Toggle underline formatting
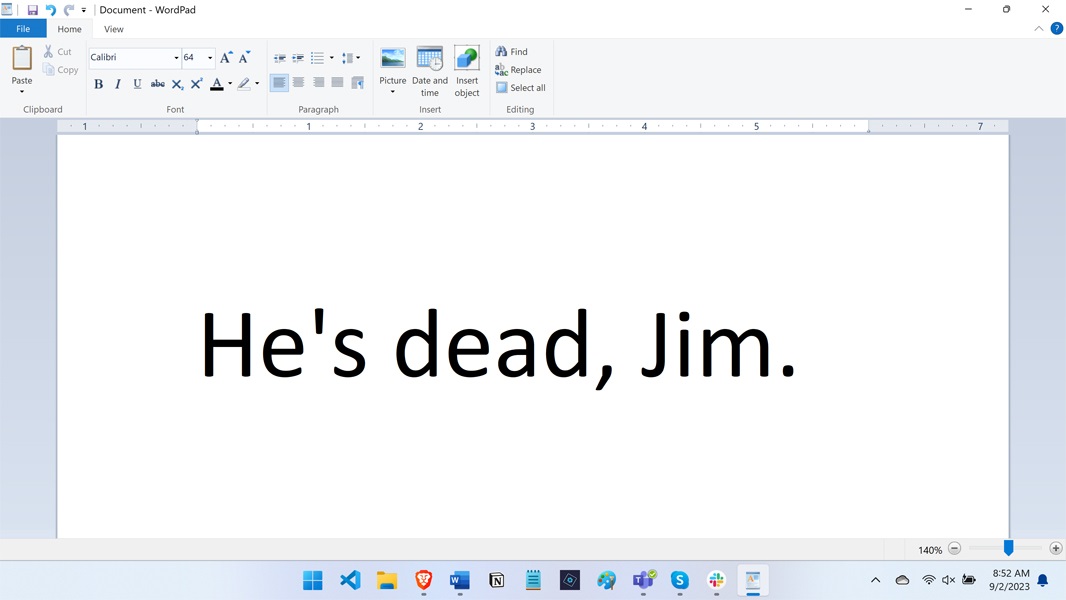This screenshot has width=1066, height=600. (x=137, y=84)
